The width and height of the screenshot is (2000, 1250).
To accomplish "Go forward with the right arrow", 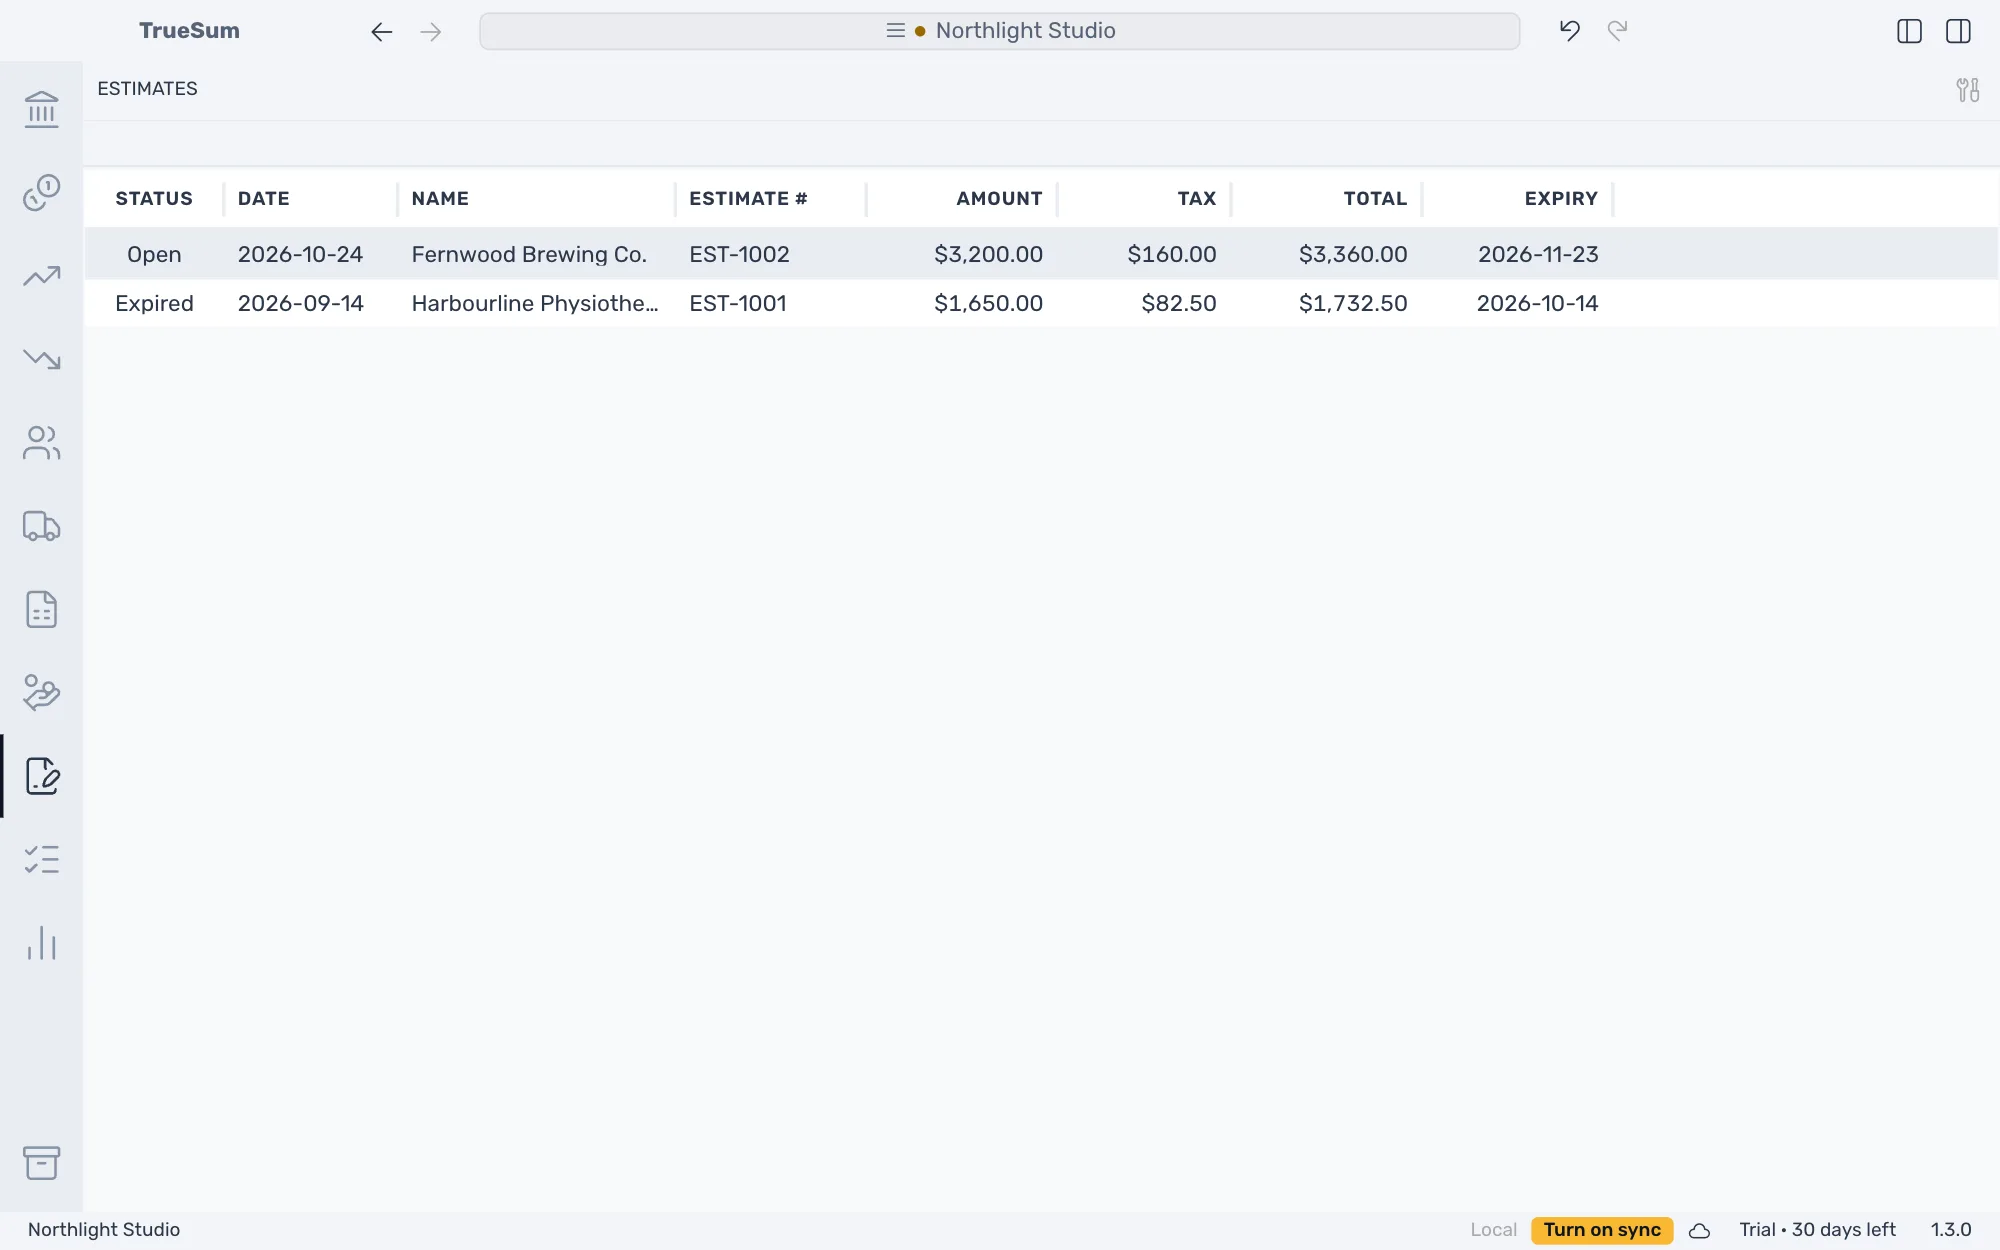I will point(431,32).
